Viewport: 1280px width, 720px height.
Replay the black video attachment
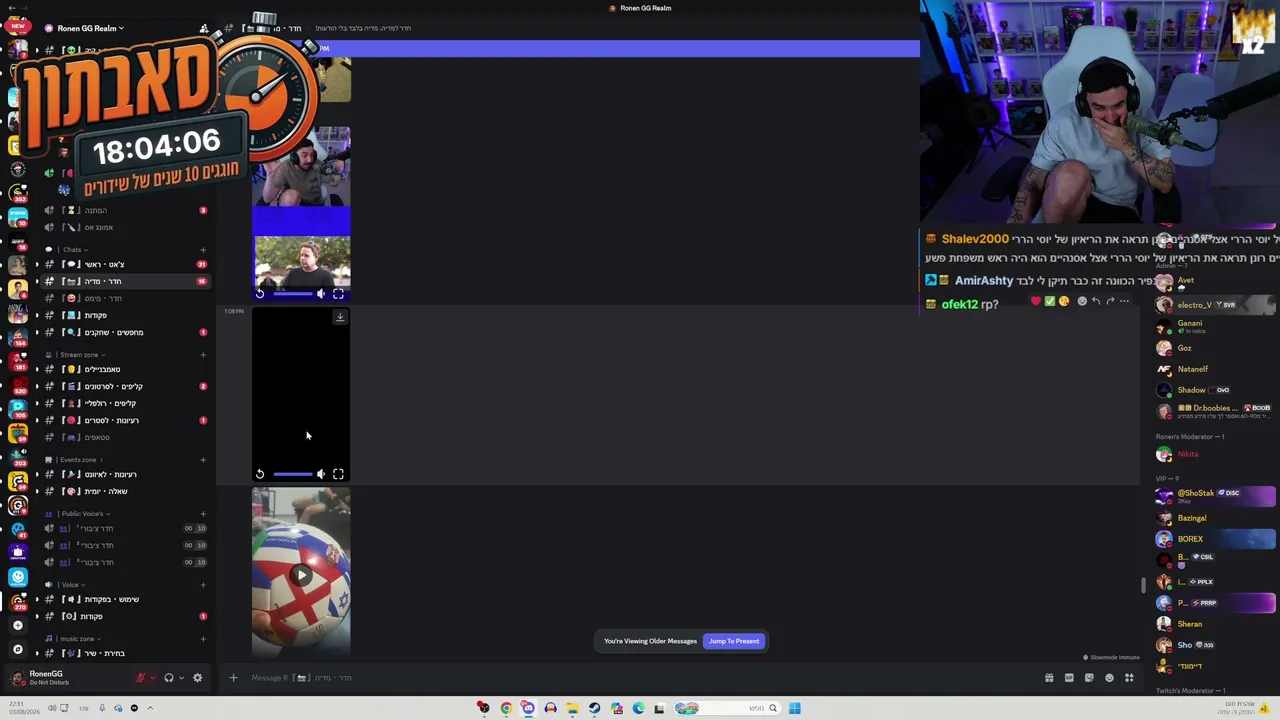click(x=260, y=474)
